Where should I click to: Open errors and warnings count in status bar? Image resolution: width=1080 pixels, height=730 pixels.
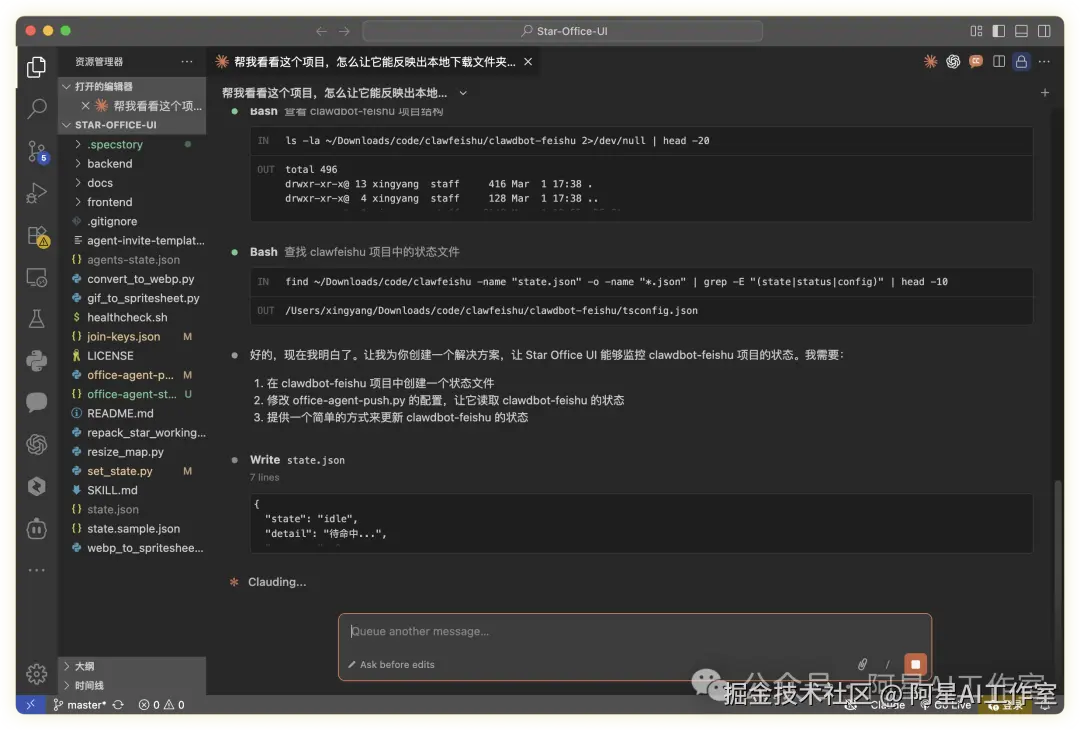[x=161, y=705]
